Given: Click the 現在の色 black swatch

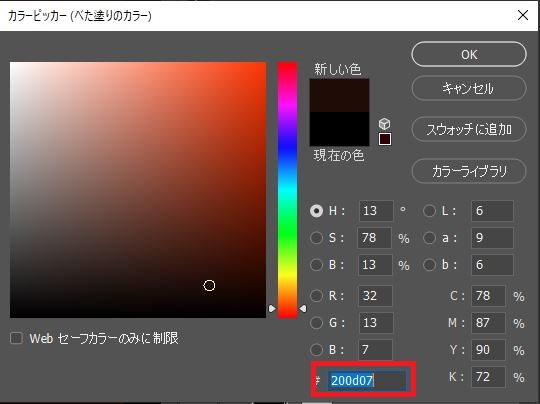Looking at the screenshot, I should (x=339, y=129).
